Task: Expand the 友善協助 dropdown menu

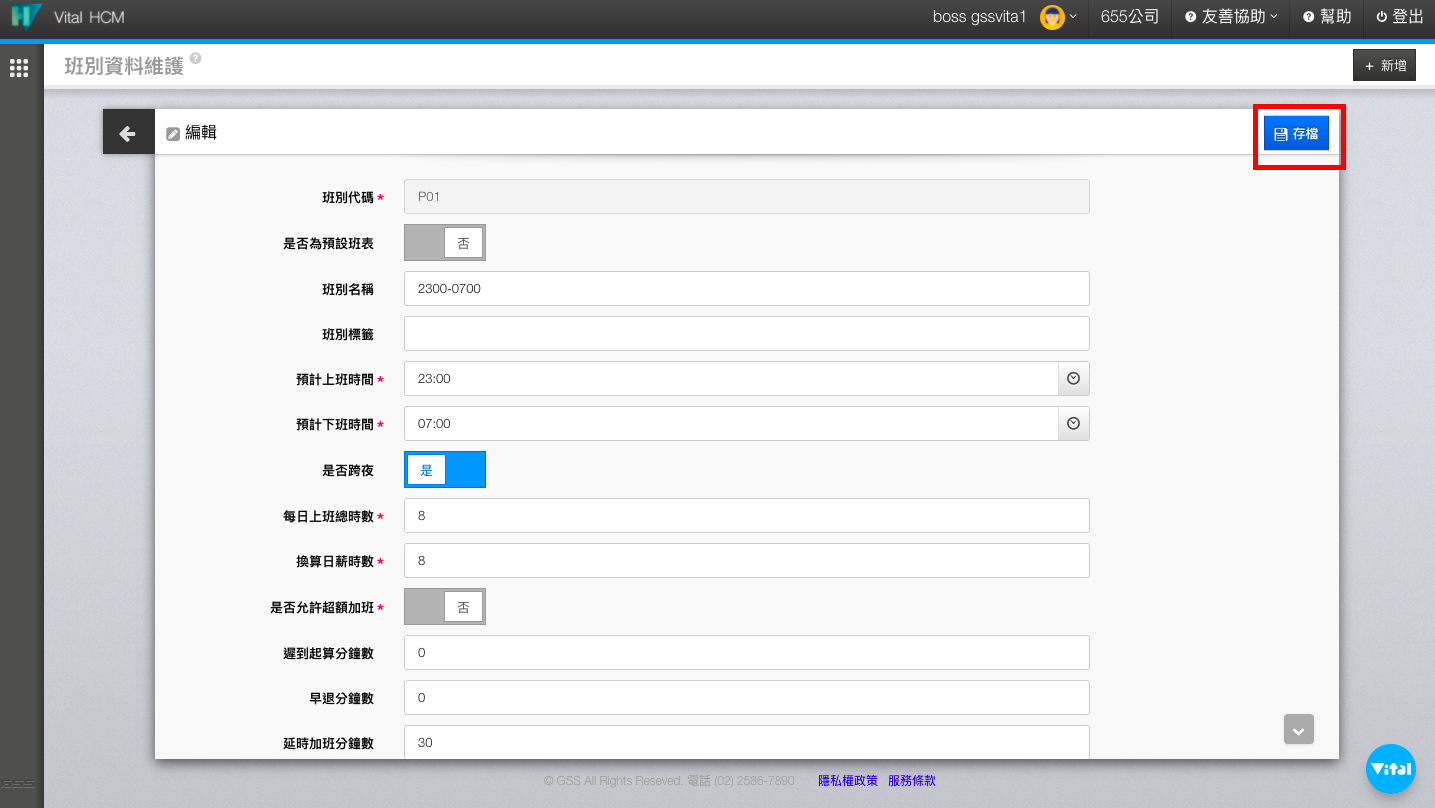Action: click(x=1231, y=17)
